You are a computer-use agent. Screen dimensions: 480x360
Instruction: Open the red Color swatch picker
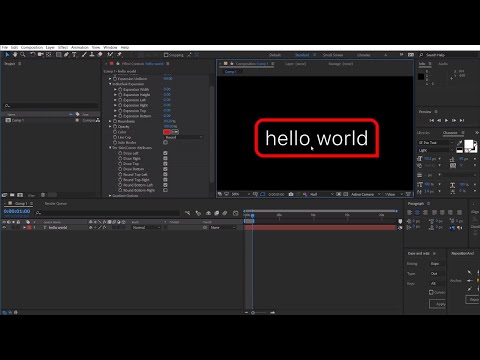[x=167, y=132]
